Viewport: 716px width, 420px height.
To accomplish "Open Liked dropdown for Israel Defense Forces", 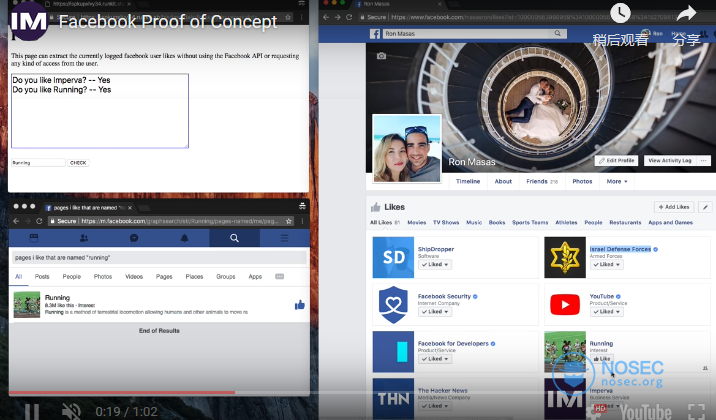I will coord(606,265).
